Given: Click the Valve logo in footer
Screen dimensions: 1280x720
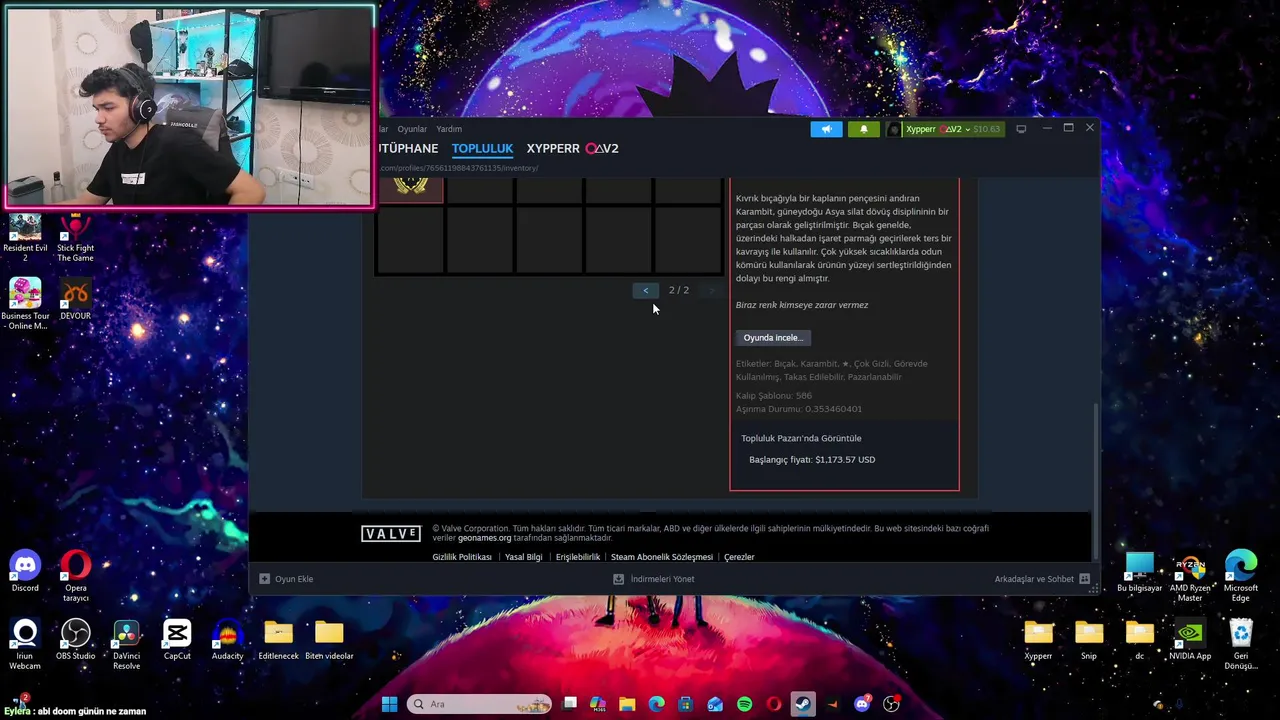Looking at the screenshot, I should [x=391, y=534].
